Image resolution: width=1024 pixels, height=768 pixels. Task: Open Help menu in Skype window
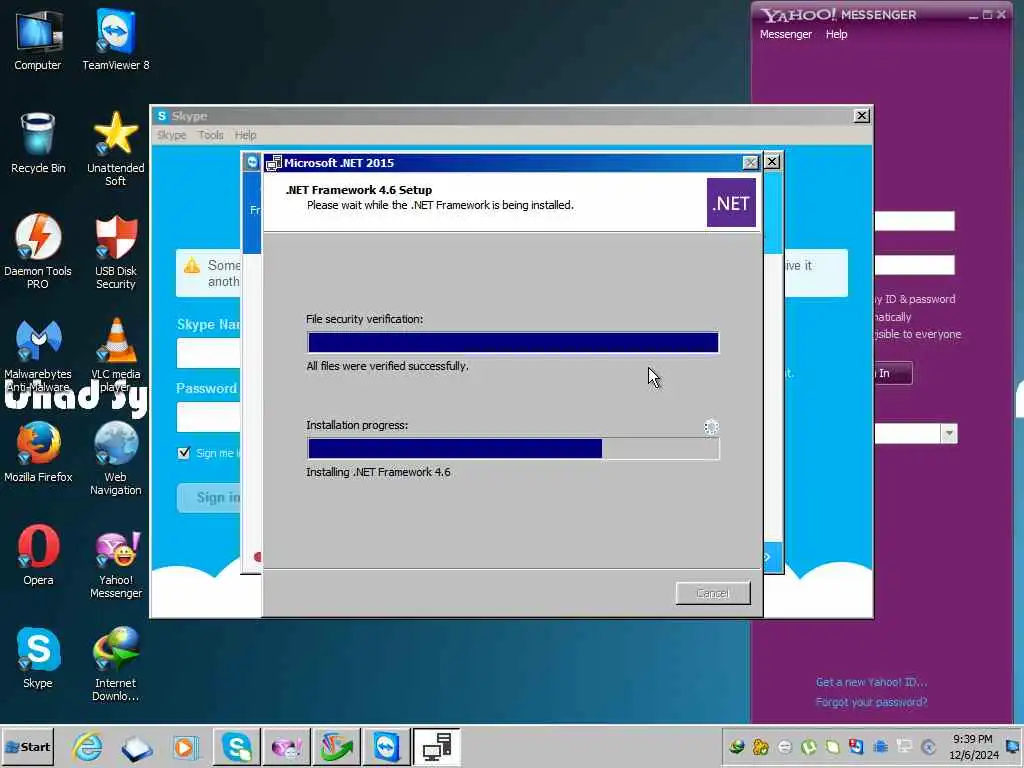coord(246,135)
